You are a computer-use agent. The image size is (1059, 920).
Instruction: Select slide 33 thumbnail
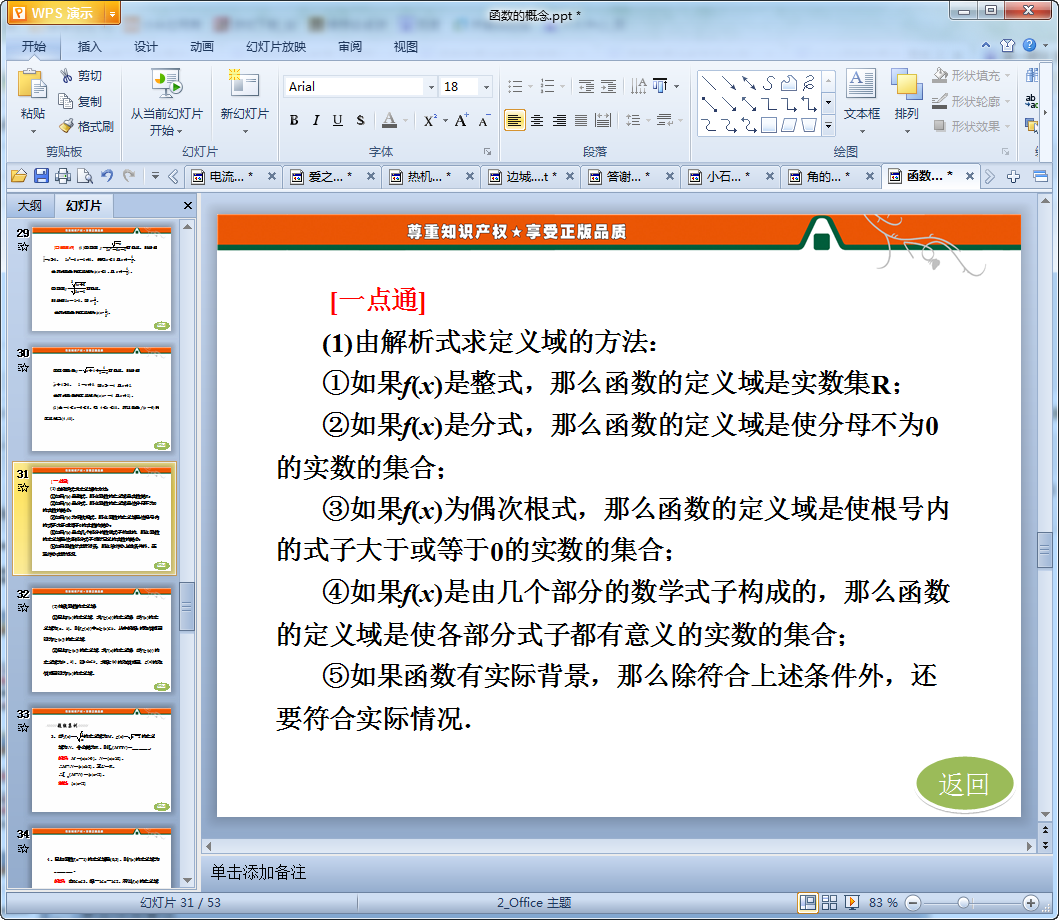[102, 760]
